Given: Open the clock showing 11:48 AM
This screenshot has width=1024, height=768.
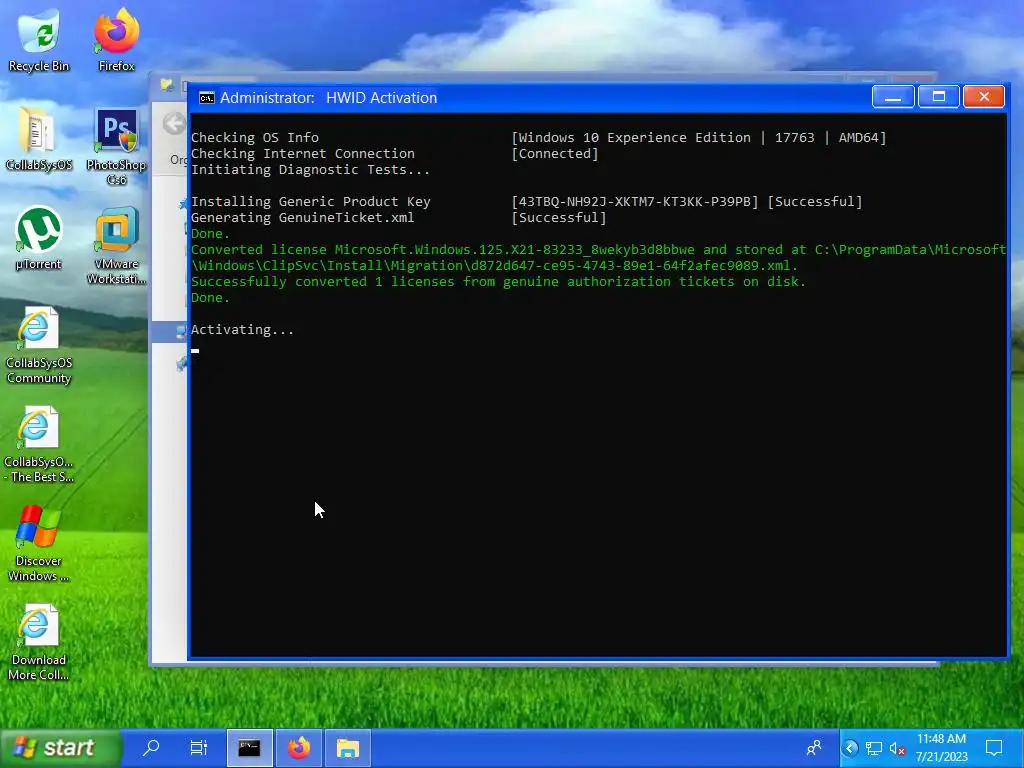Looking at the screenshot, I should 942,748.
